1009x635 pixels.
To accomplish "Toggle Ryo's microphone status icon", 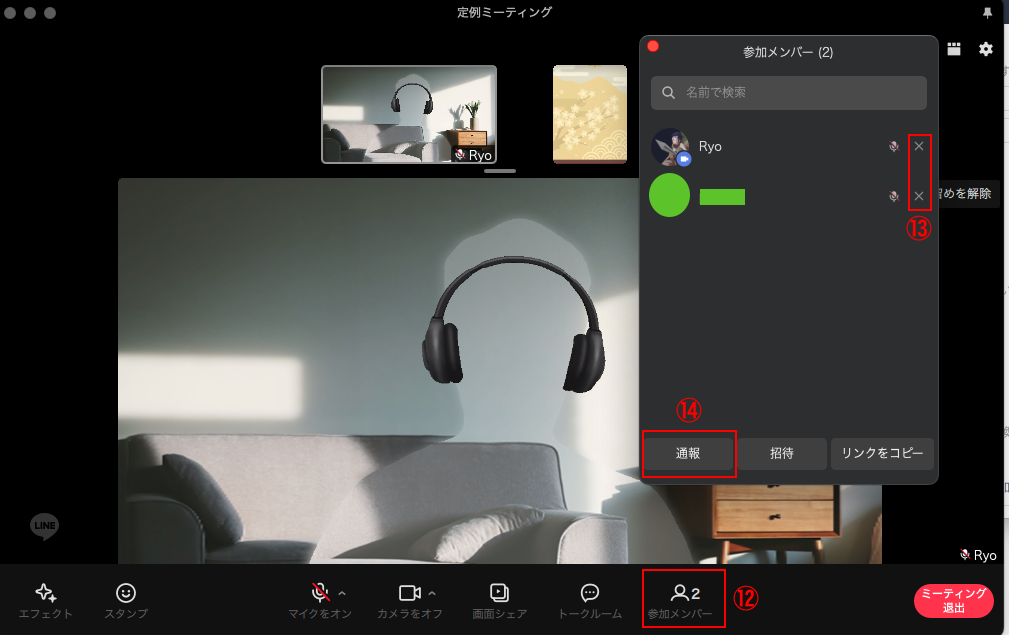I will coord(893,146).
